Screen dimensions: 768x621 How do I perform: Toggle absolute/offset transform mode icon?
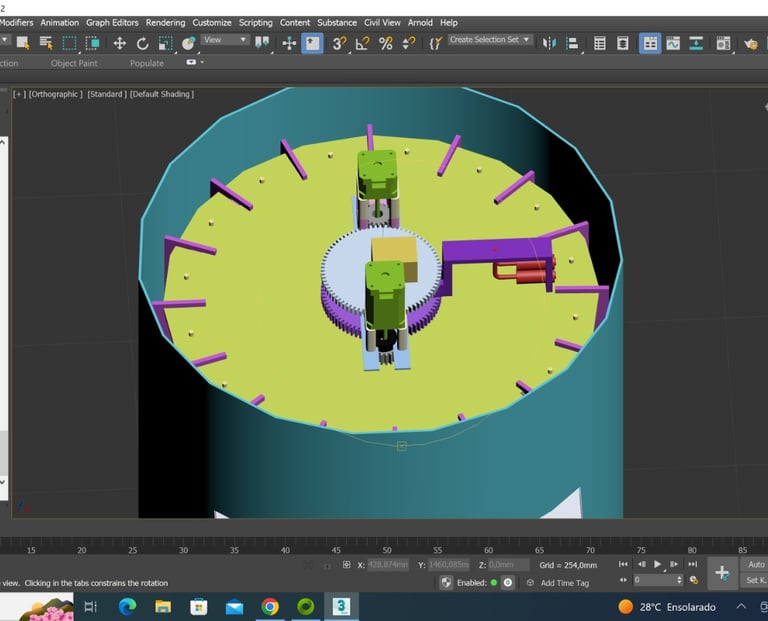(346, 565)
